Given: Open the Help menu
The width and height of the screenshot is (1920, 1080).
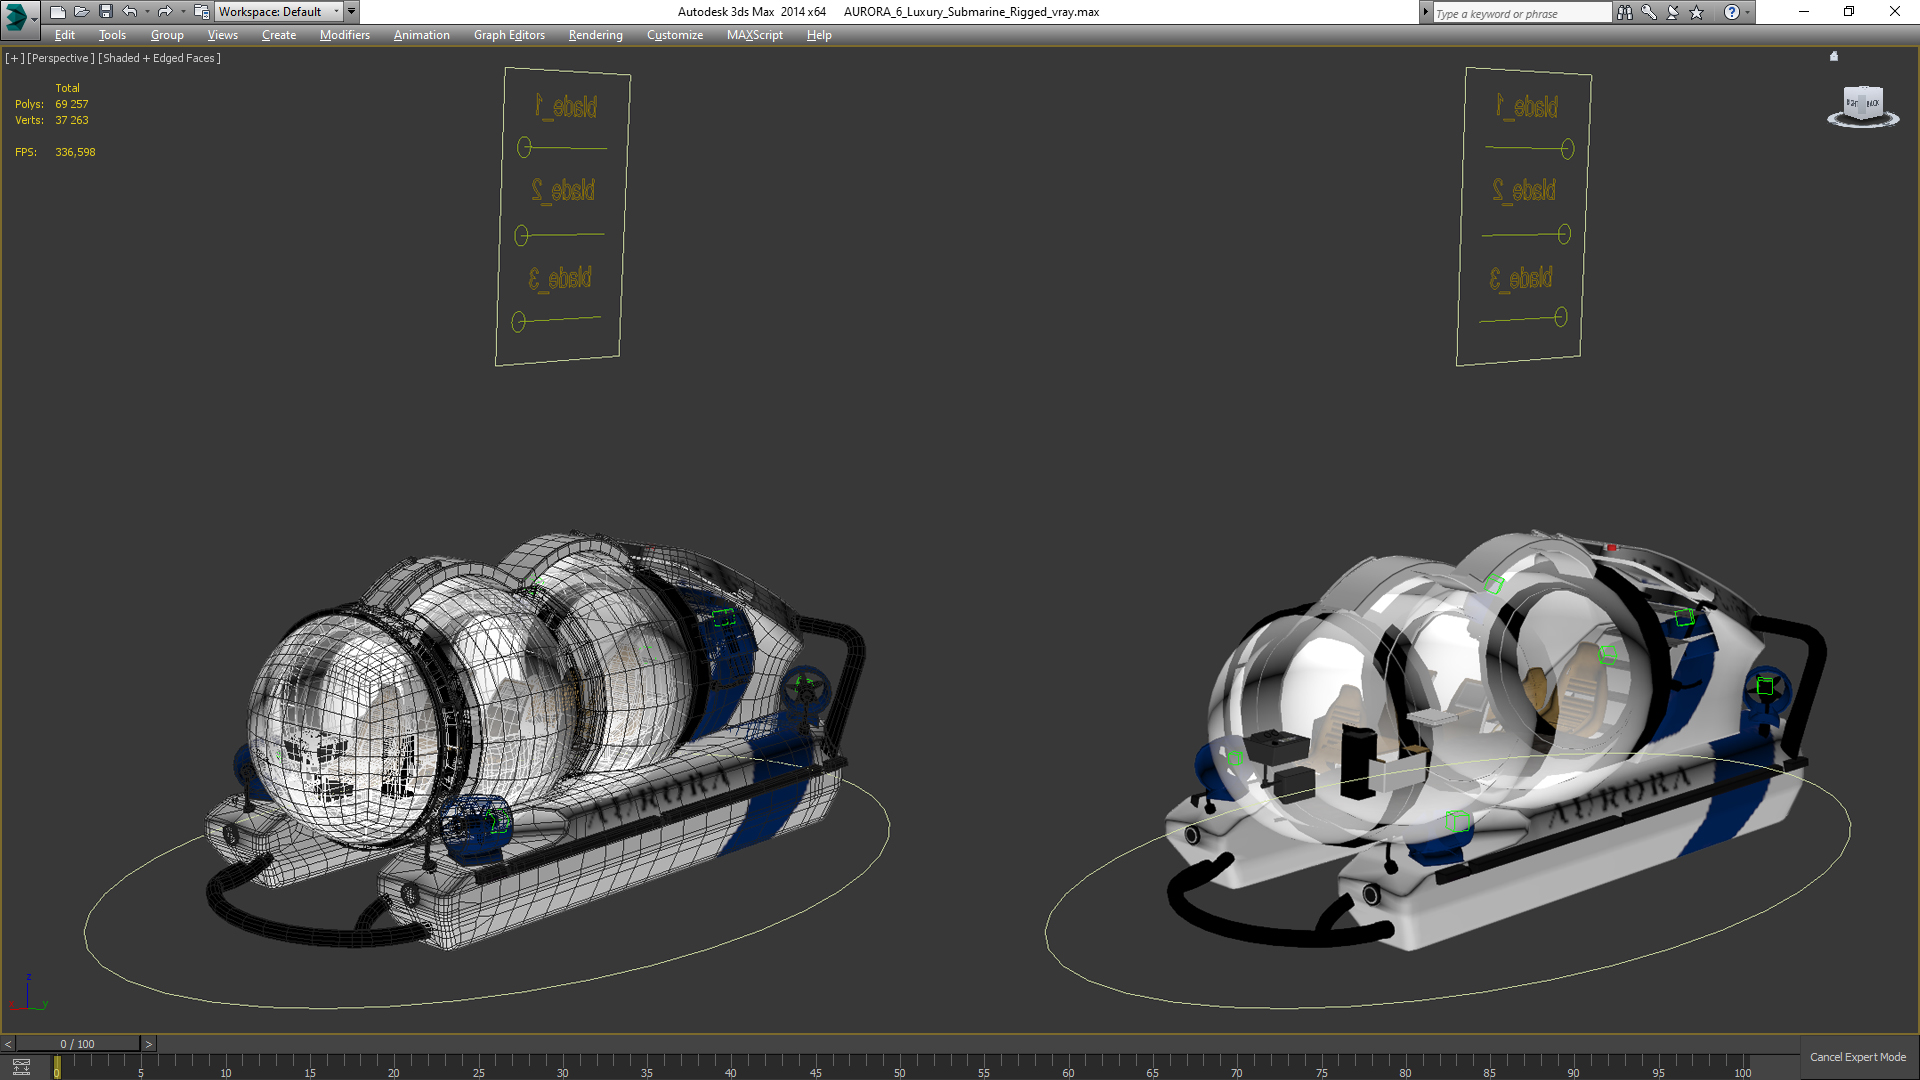Looking at the screenshot, I should 819,35.
